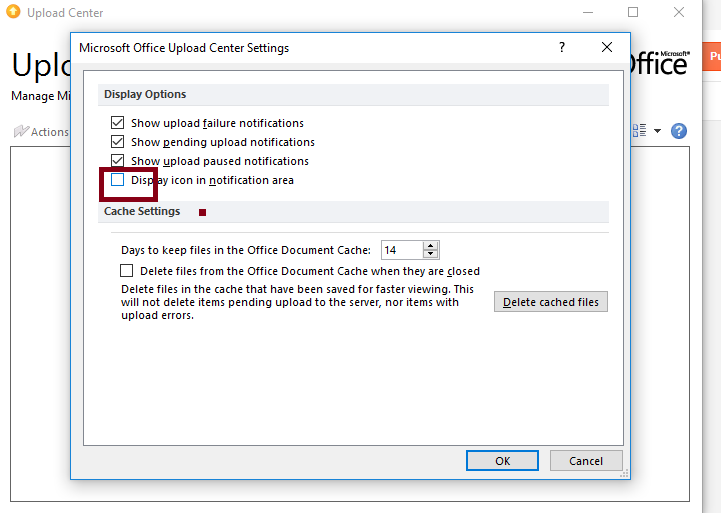Viewport: 721px width, 513px height.
Task: Click the view layout icon in Upload Center
Action: point(639,131)
